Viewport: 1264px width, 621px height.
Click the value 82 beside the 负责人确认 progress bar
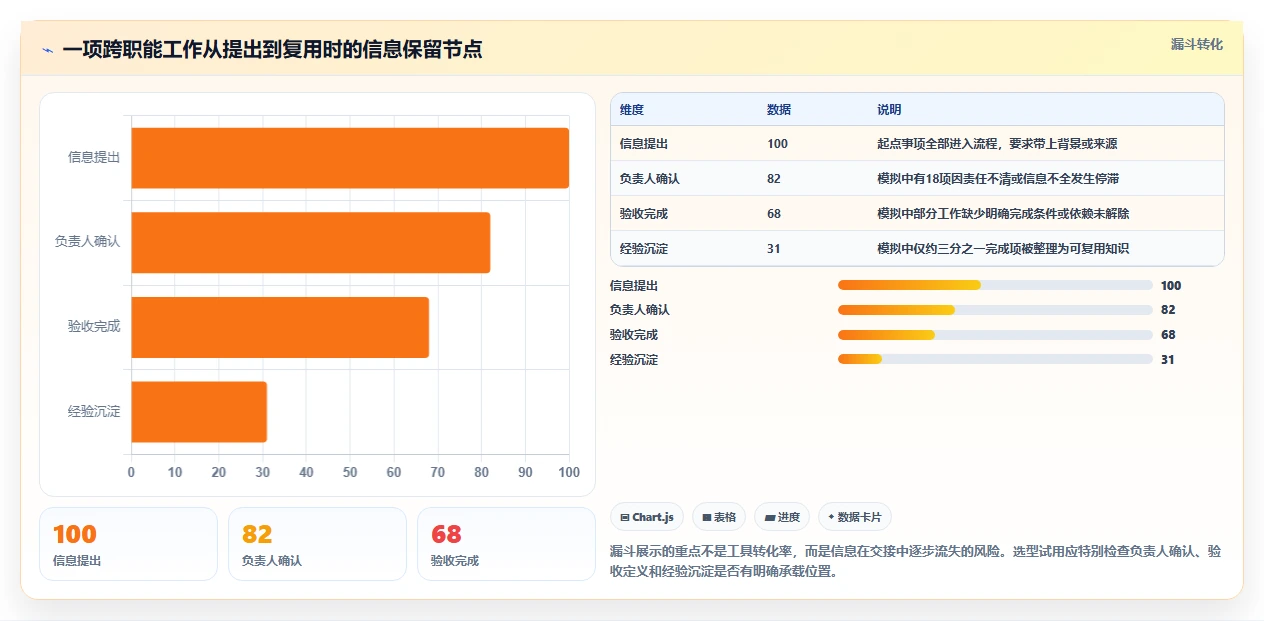point(1168,310)
